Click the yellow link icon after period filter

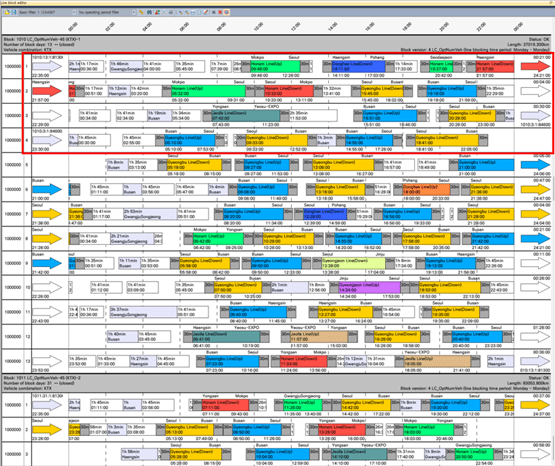pyautogui.click(x=141, y=12)
